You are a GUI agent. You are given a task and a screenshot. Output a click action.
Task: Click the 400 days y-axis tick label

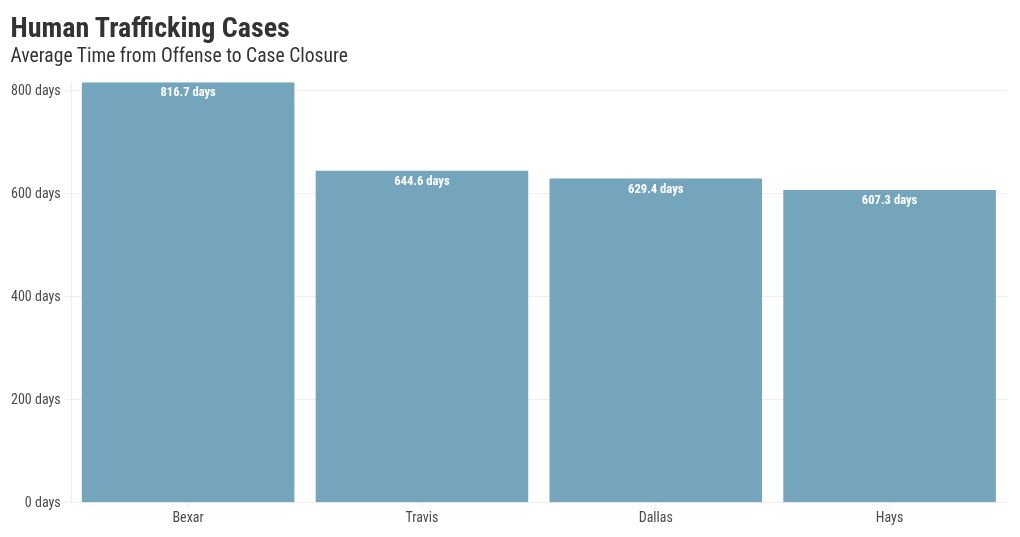pos(36,296)
